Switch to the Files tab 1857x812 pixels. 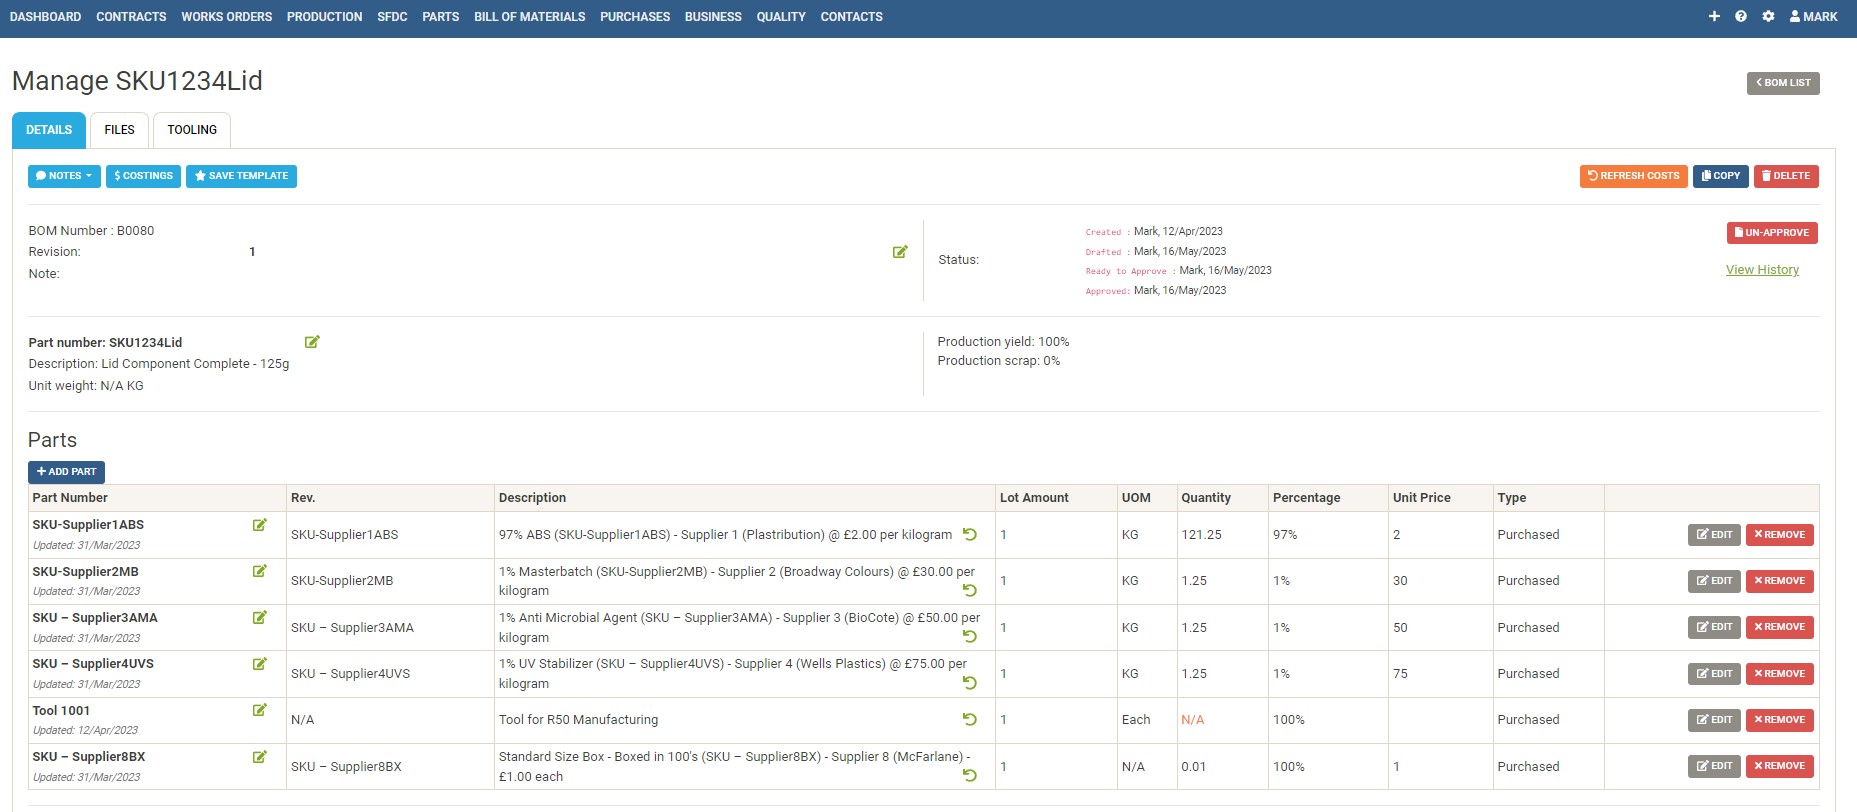point(119,130)
